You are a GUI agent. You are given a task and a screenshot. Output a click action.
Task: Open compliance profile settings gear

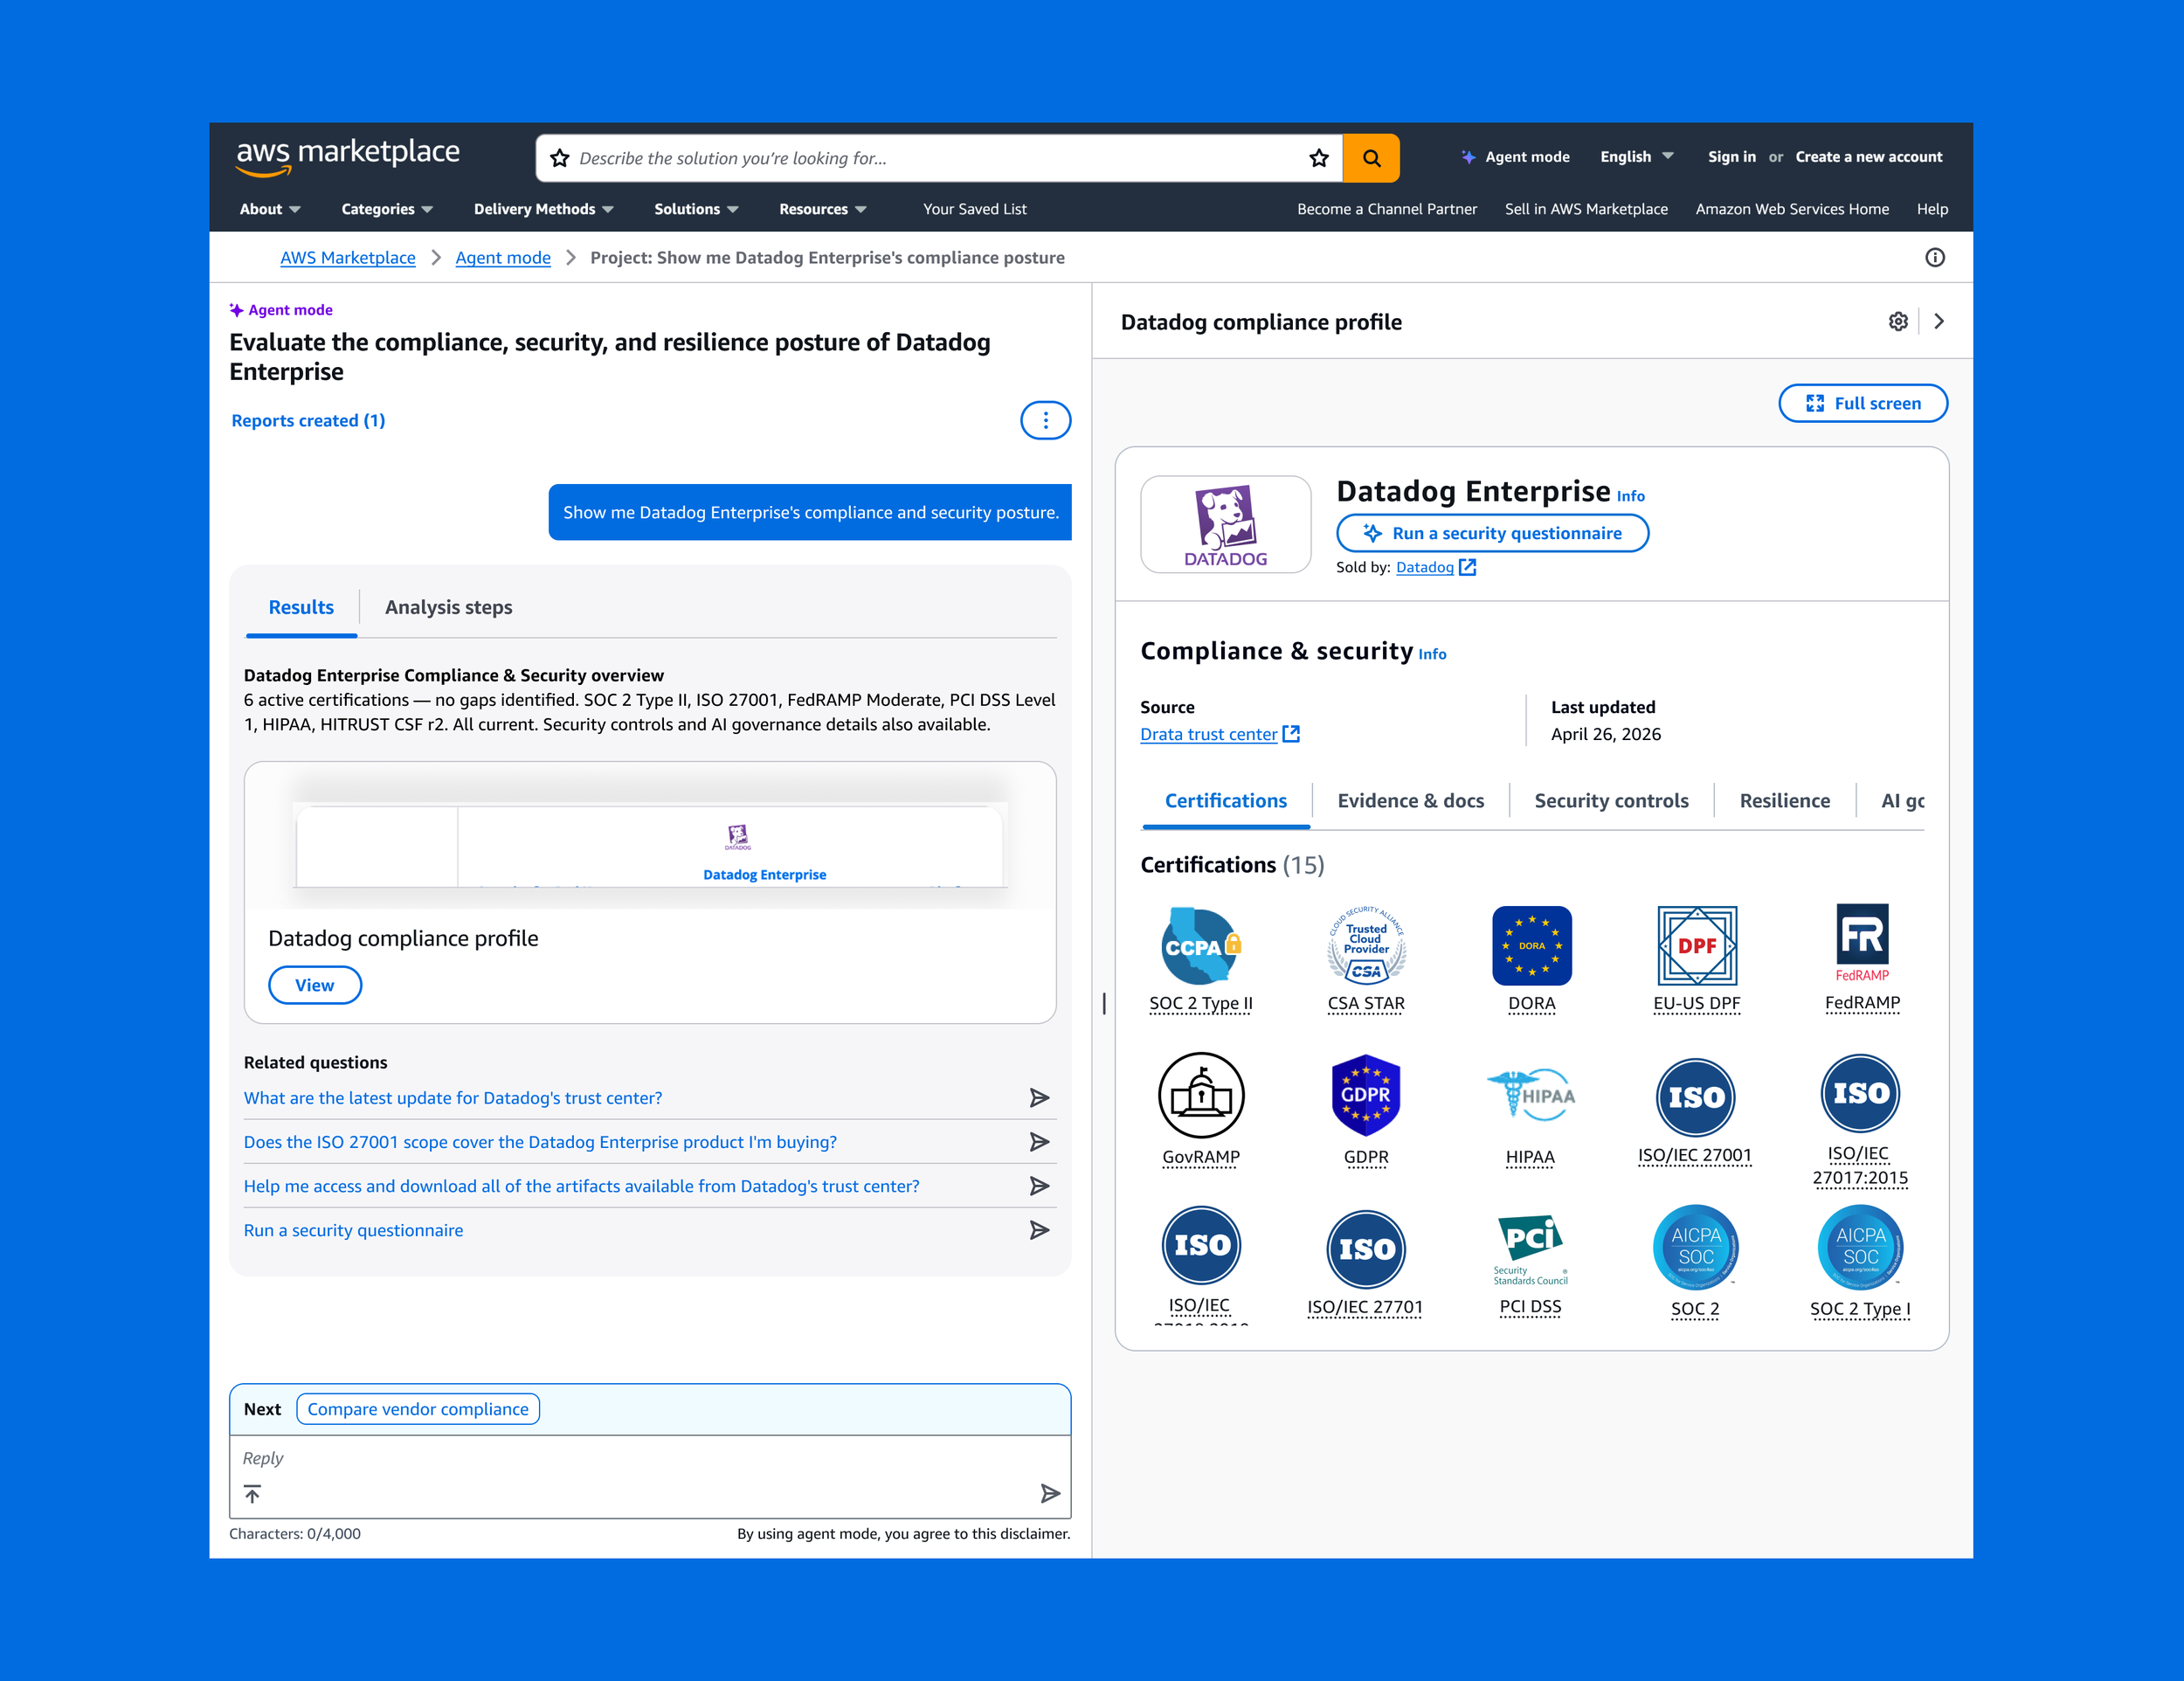[x=1898, y=322]
